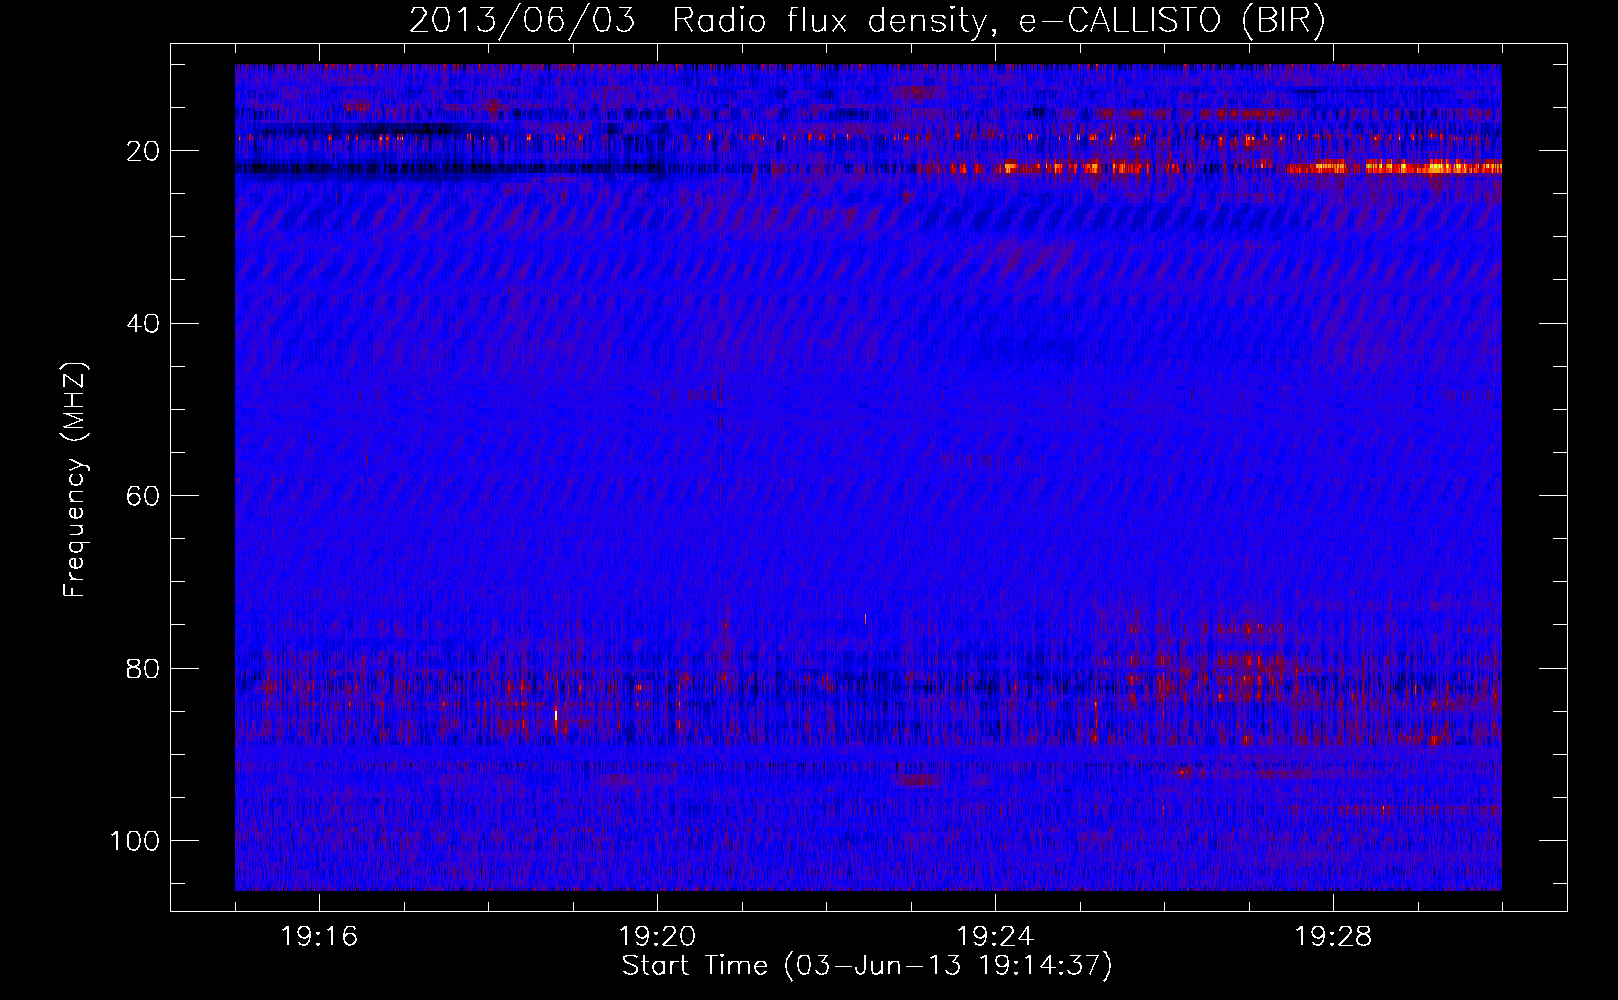Click the 20 frequency tick label
The height and width of the screenshot is (1000, 1618).
pyautogui.click(x=144, y=151)
